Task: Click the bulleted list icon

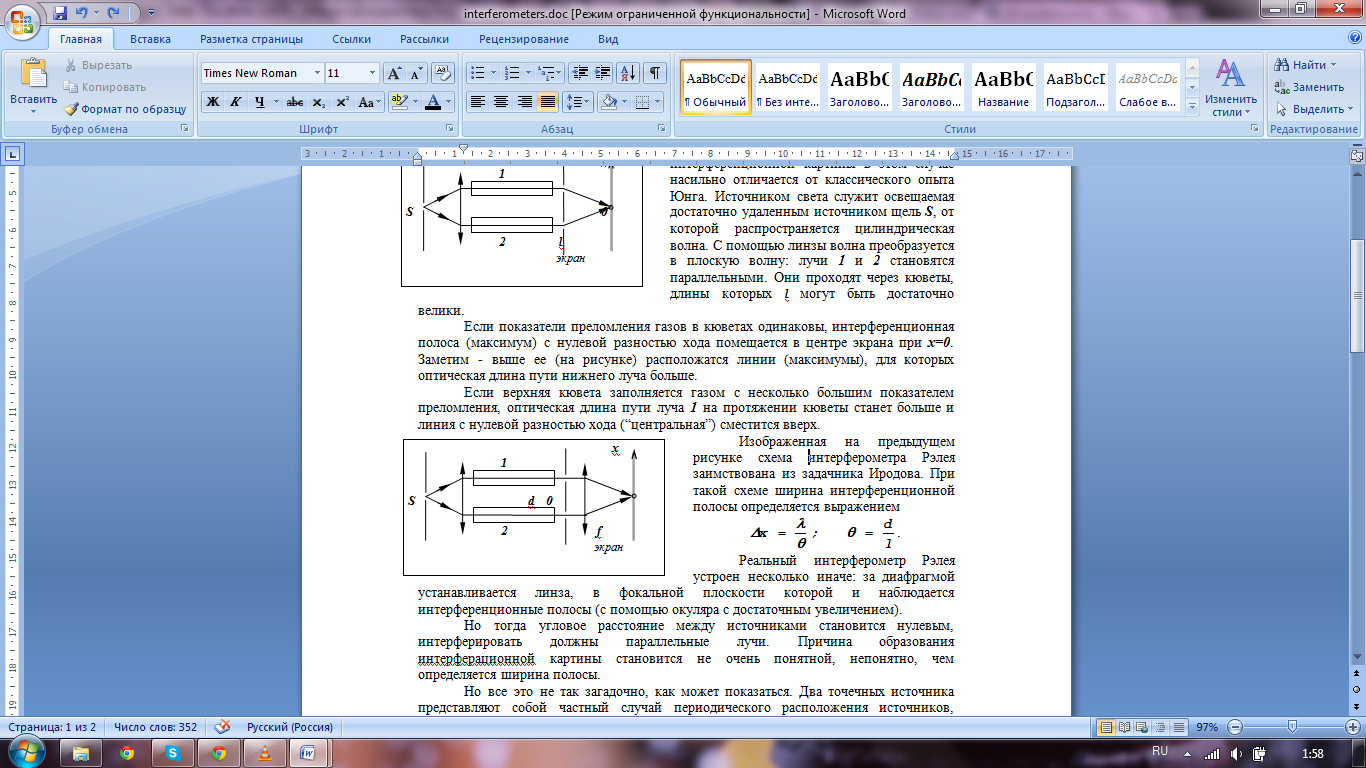Action: point(478,73)
